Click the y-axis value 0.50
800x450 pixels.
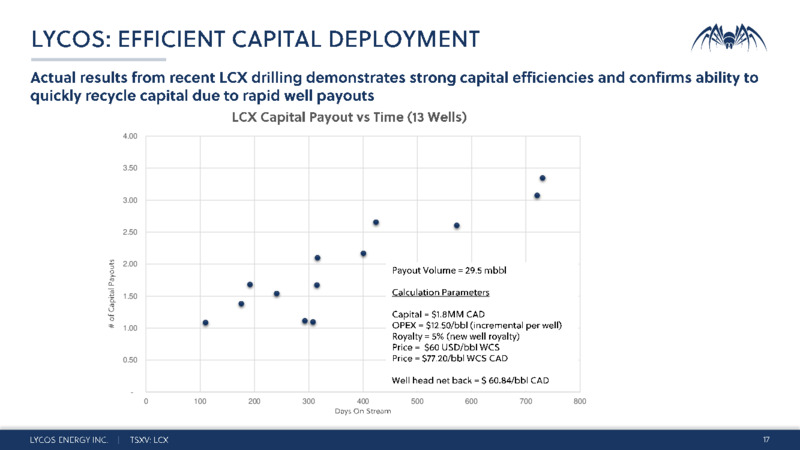130,360
